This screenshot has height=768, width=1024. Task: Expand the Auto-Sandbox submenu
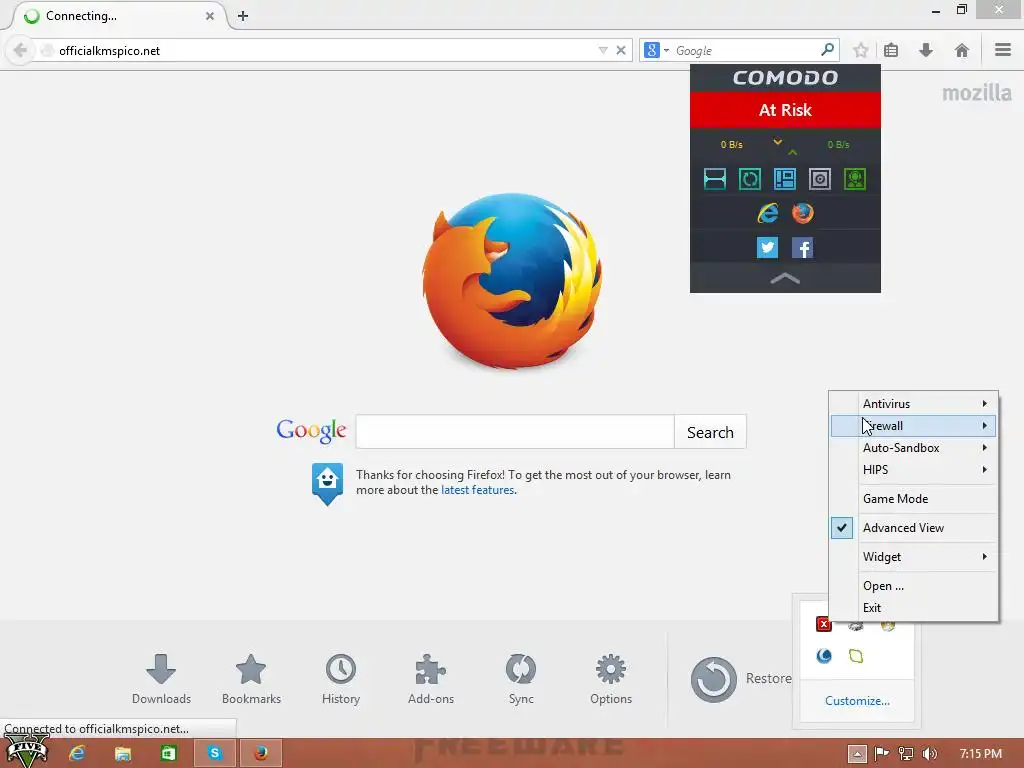[914, 447]
